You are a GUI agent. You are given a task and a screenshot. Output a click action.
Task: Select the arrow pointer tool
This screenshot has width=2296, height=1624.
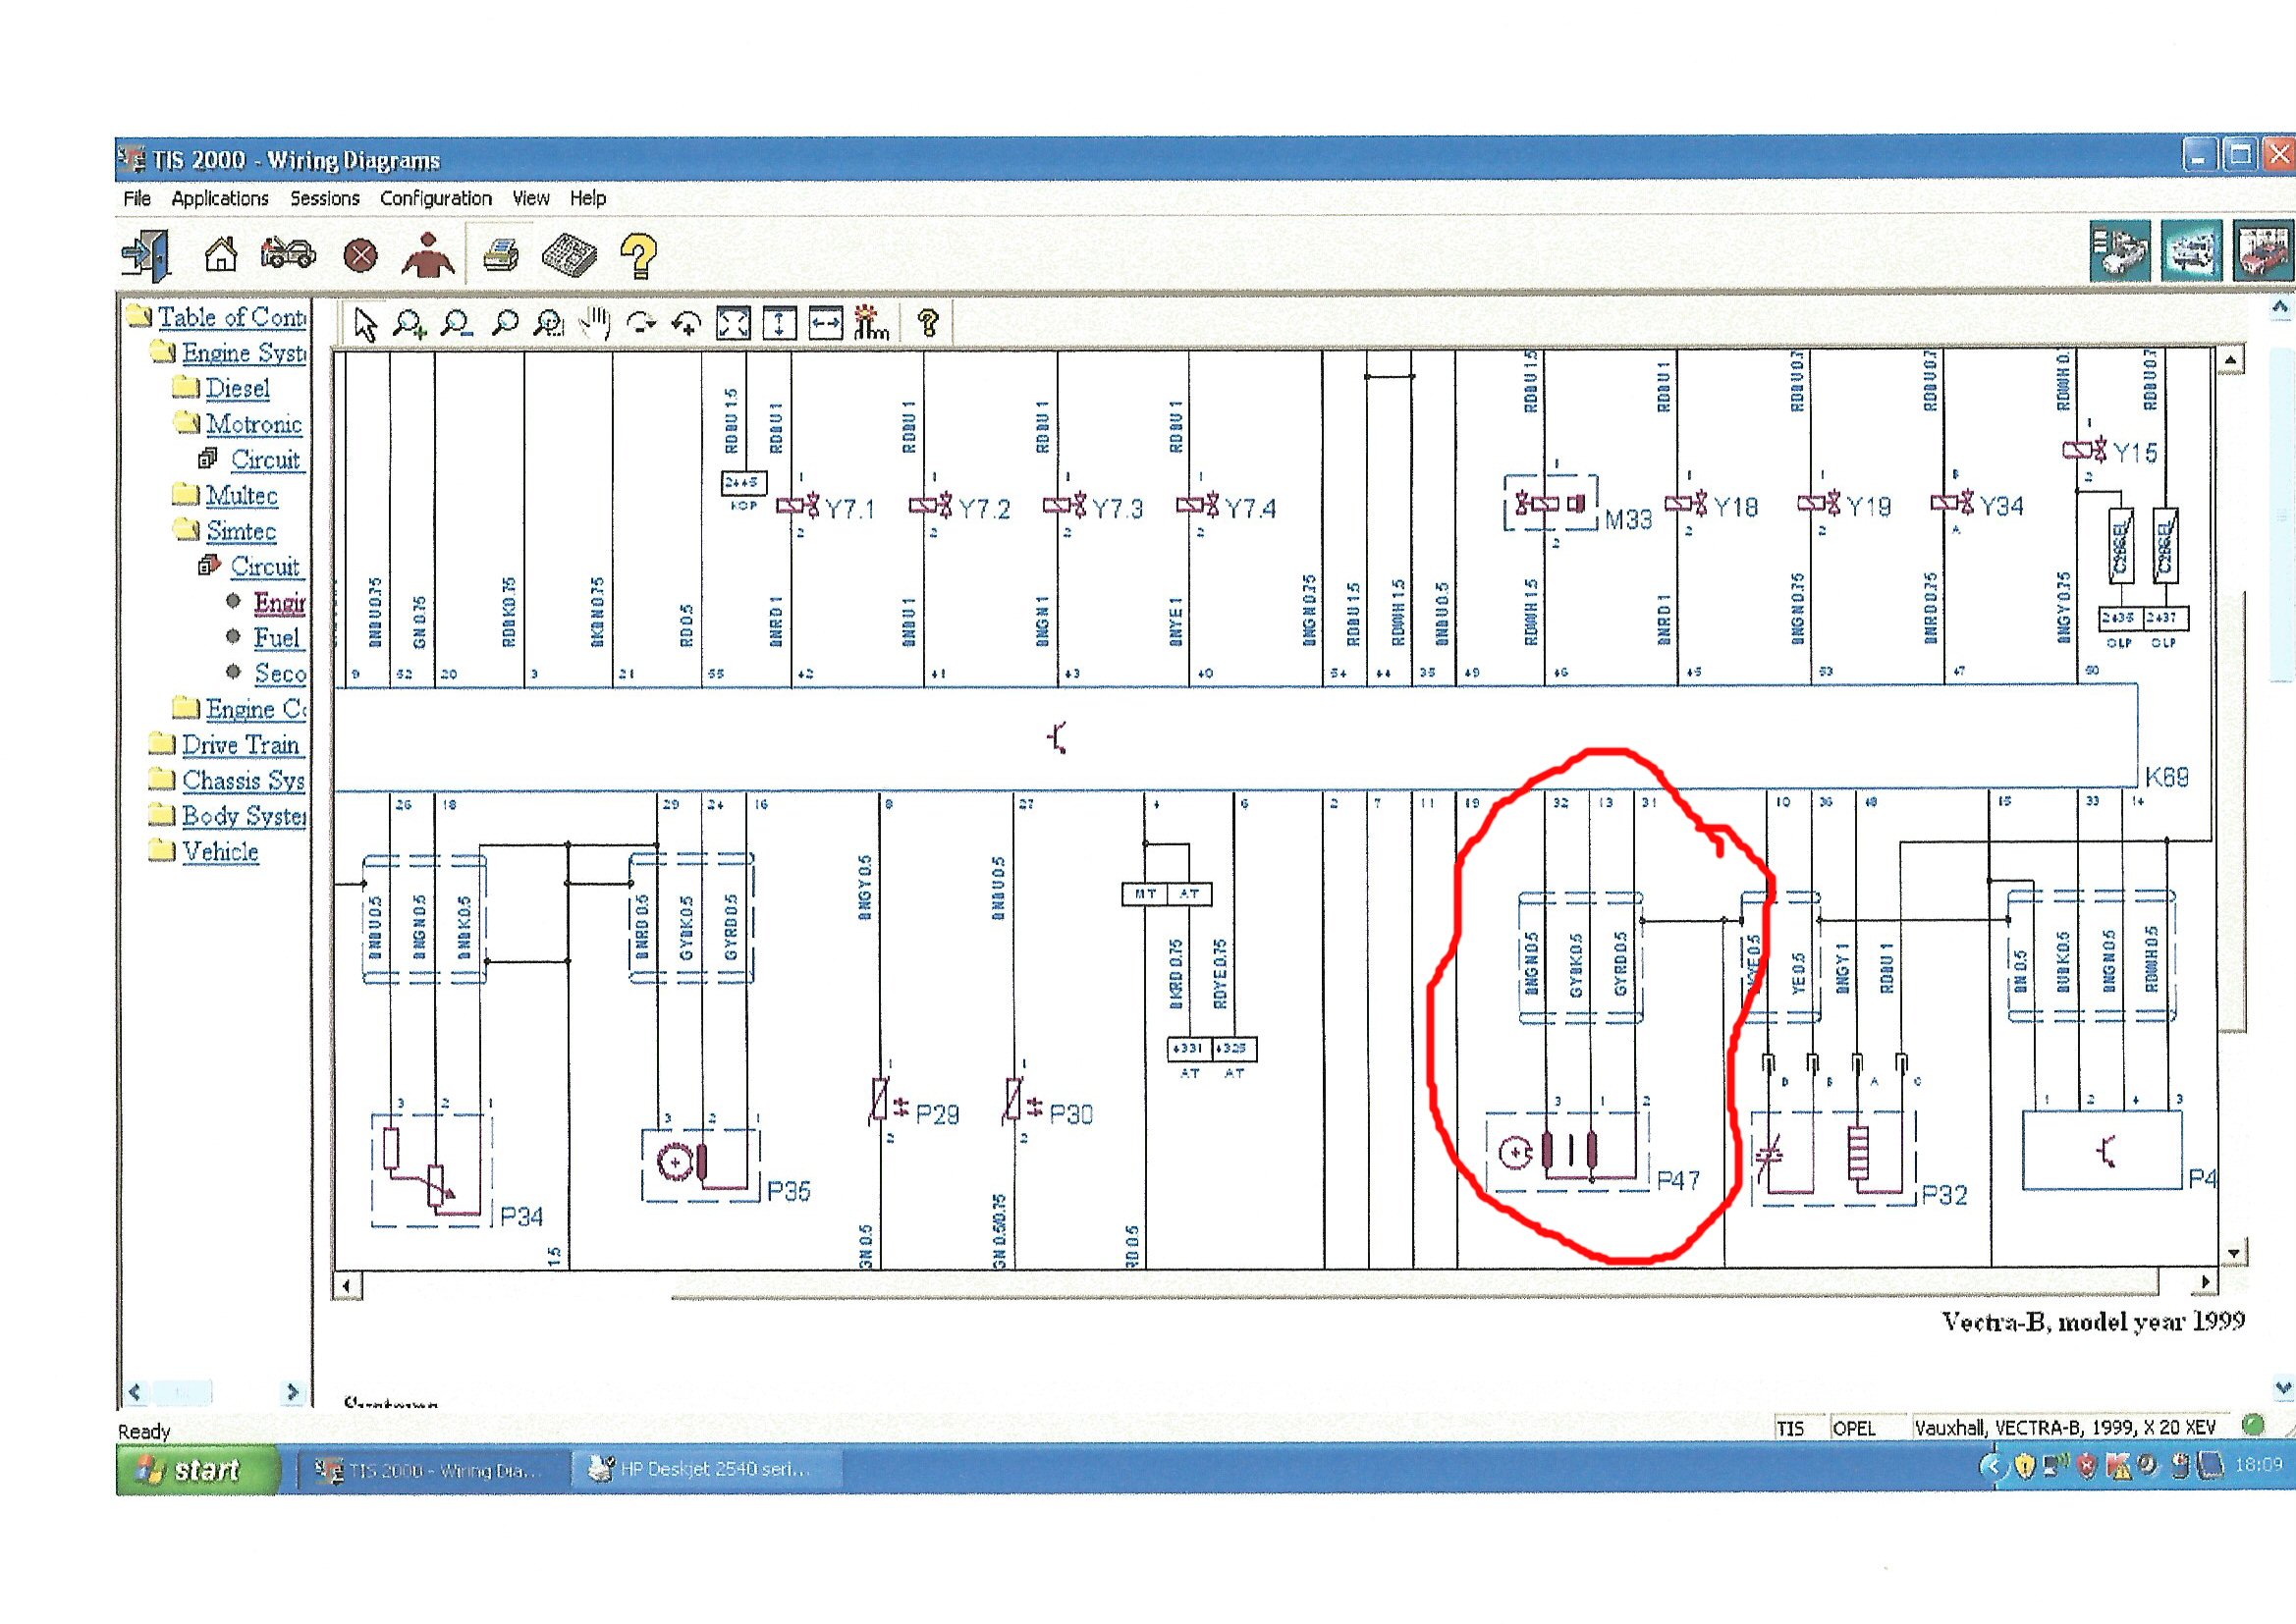(365, 324)
